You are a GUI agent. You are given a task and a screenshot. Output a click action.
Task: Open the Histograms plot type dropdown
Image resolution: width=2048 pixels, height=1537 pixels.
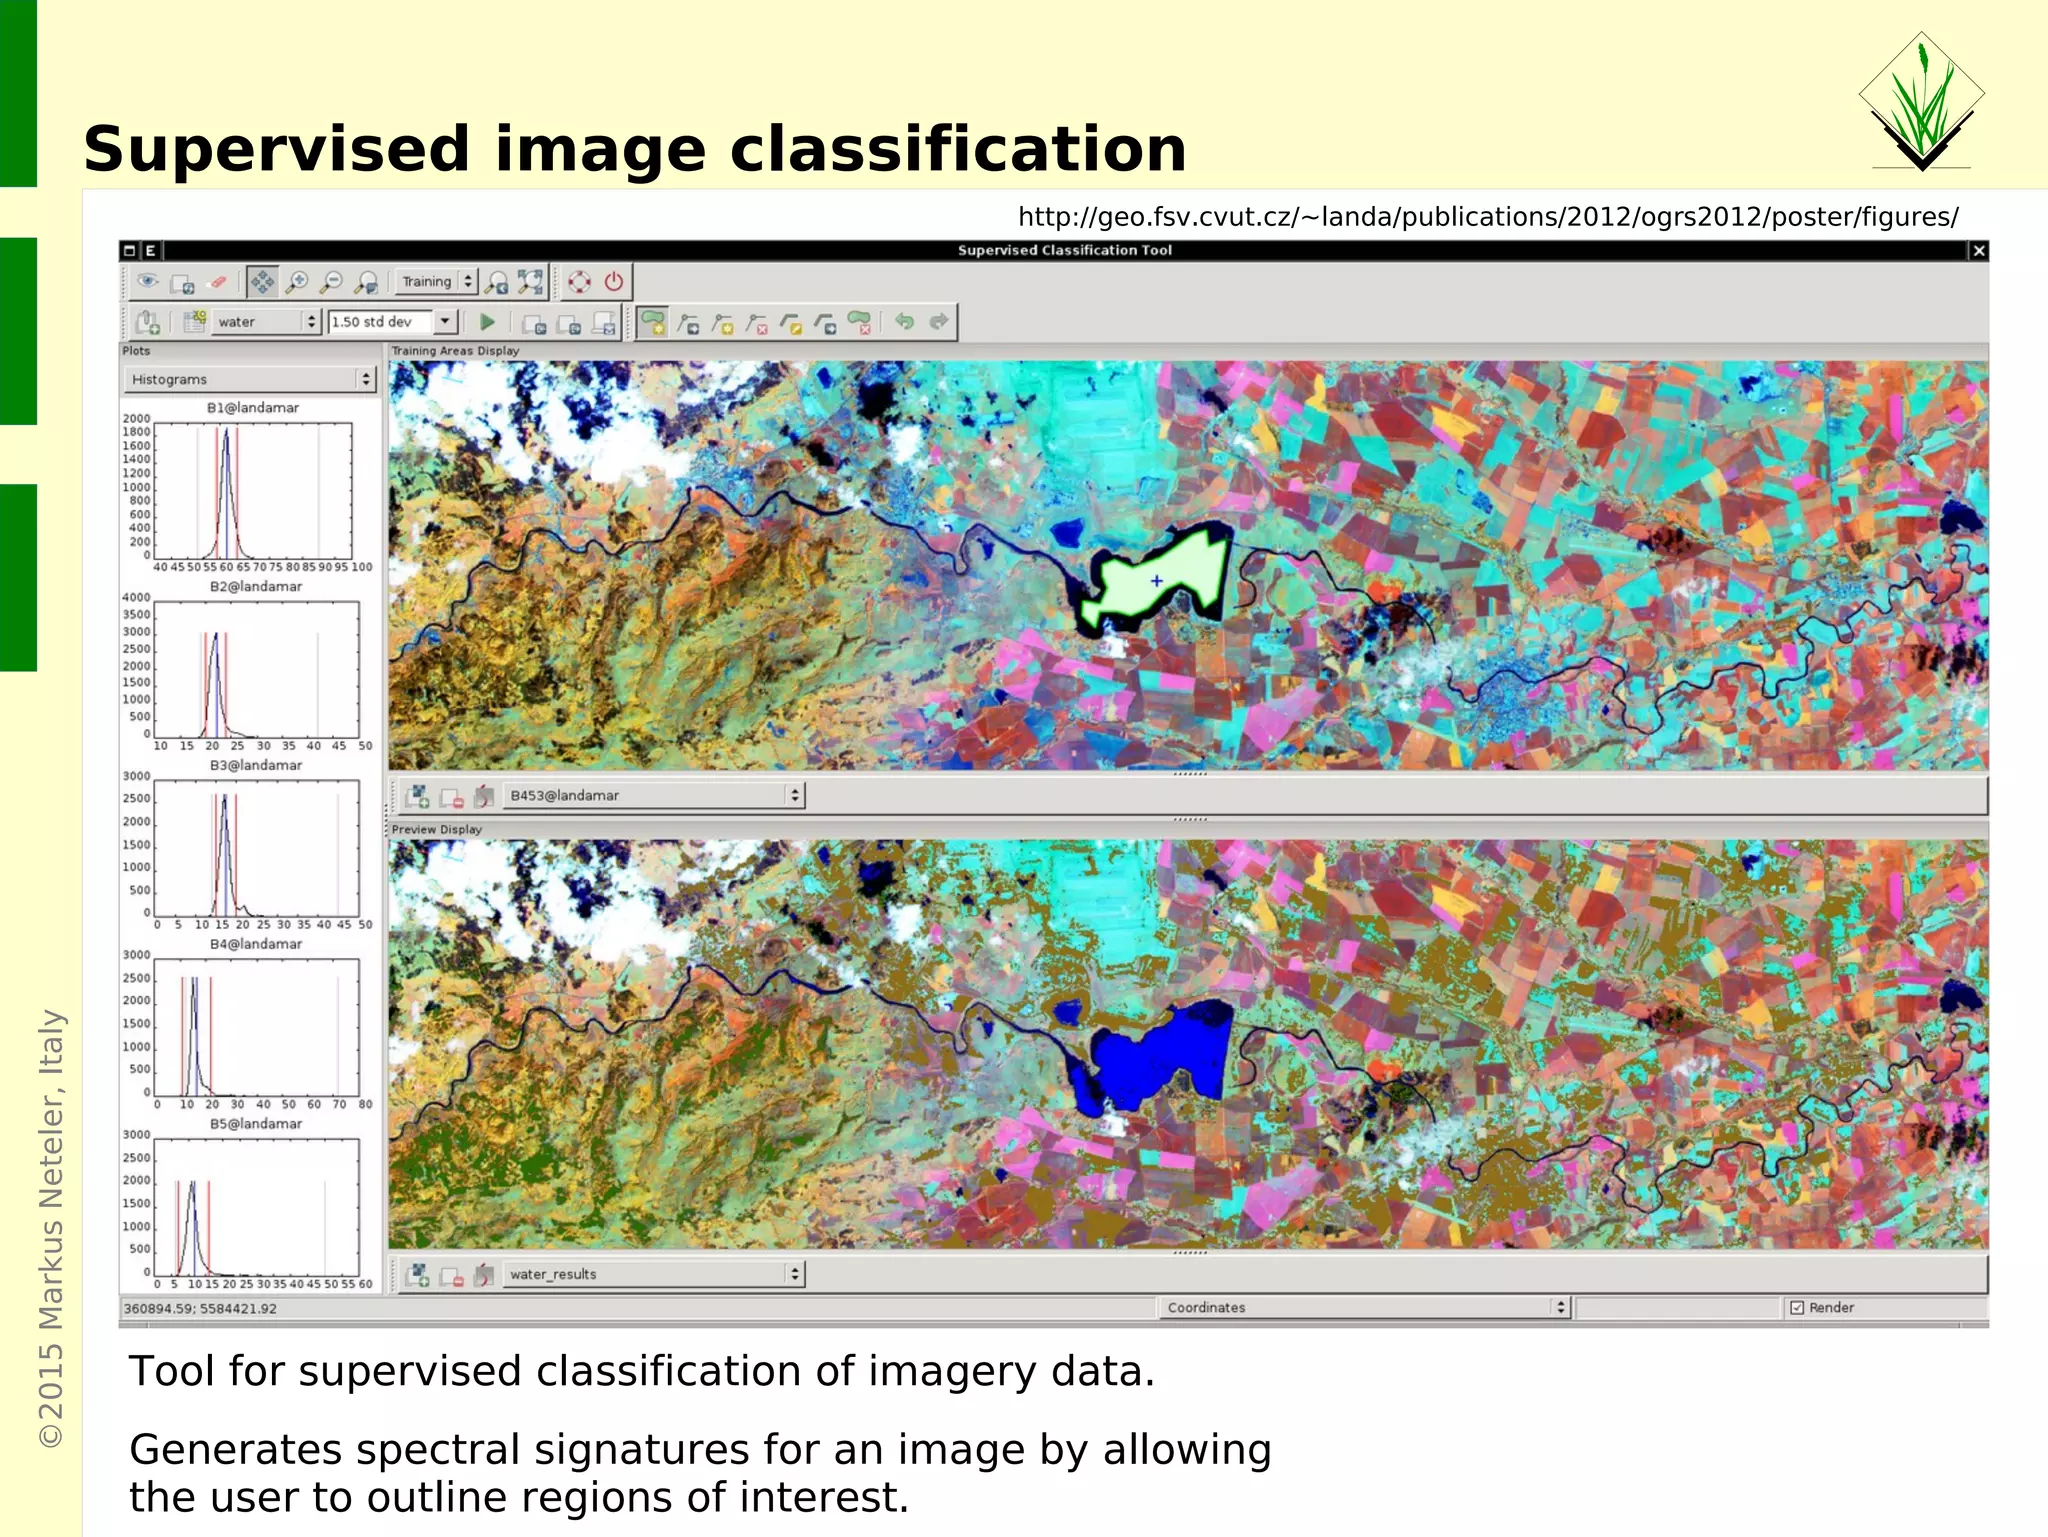(250, 380)
